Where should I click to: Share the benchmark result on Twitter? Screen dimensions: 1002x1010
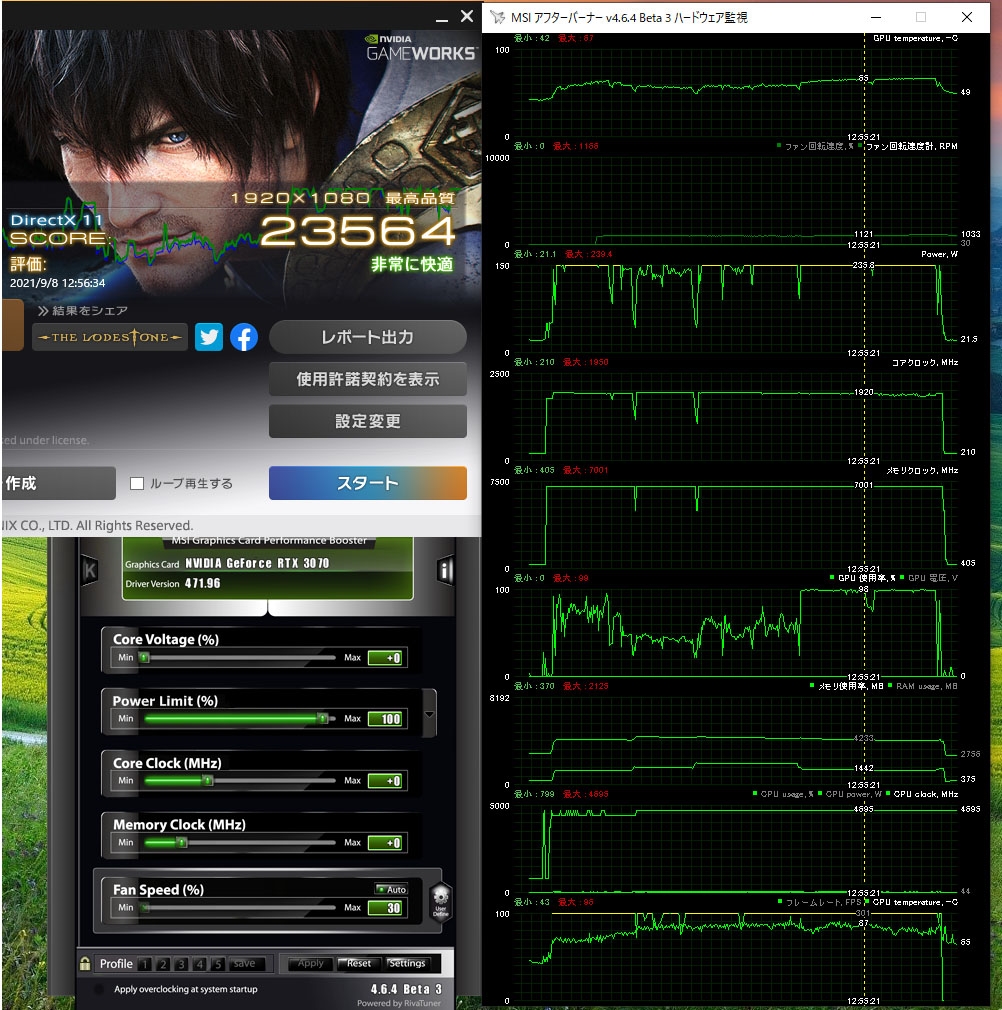[209, 337]
